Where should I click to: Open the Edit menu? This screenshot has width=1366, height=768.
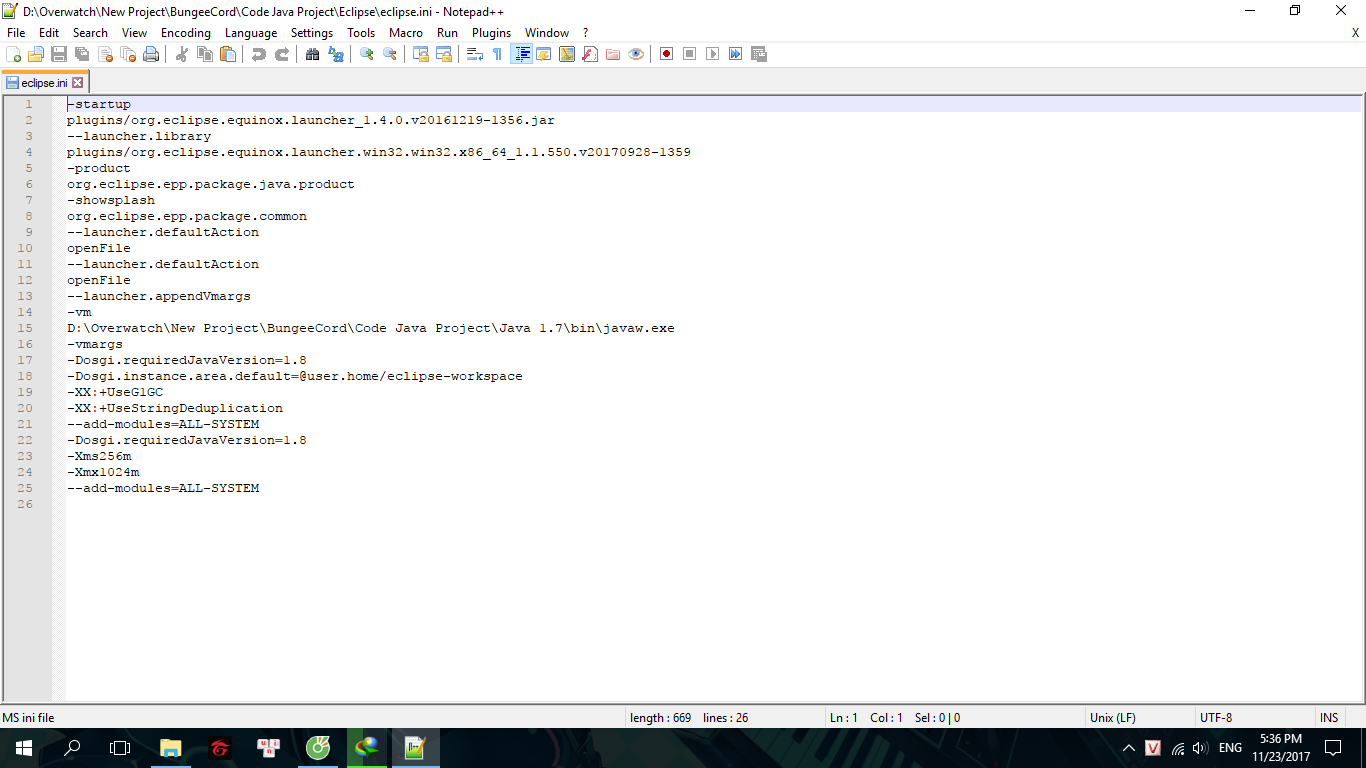click(49, 33)
